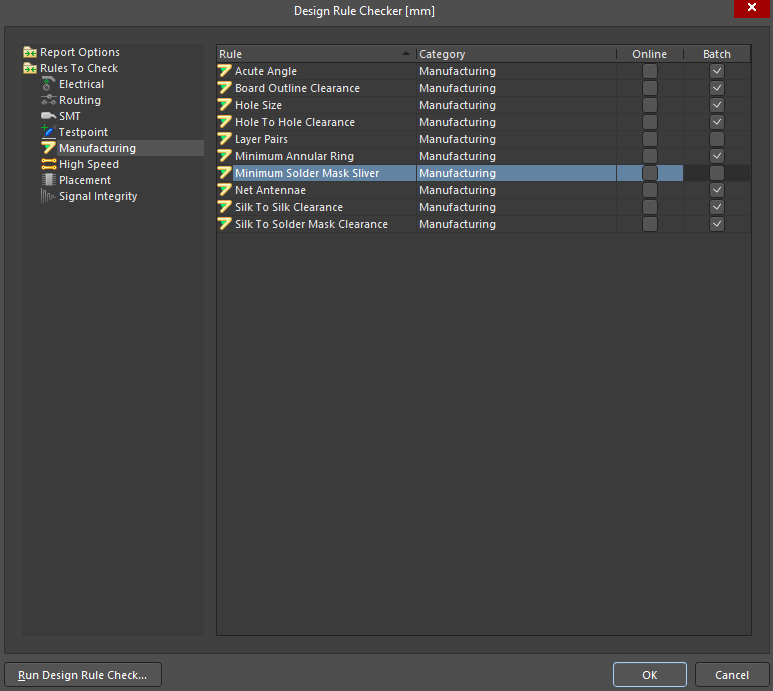Enable Batch for Minimum Solder Mask Sliver
This screenshot has height=691, width=773.
pyautogui.click(x=716, y=174)
